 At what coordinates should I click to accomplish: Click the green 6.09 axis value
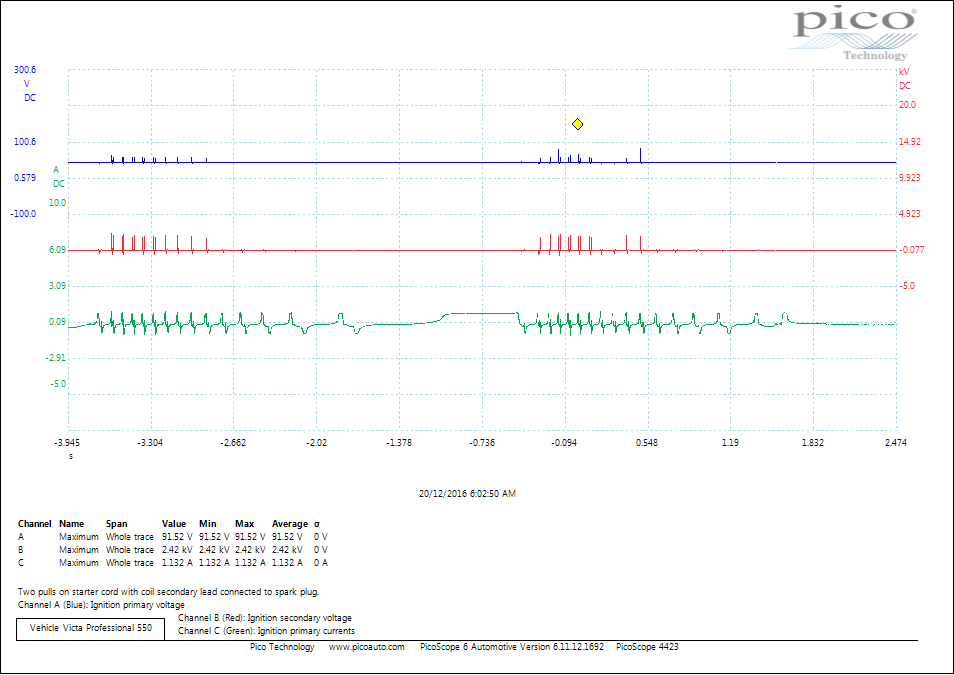coord(57,250)
